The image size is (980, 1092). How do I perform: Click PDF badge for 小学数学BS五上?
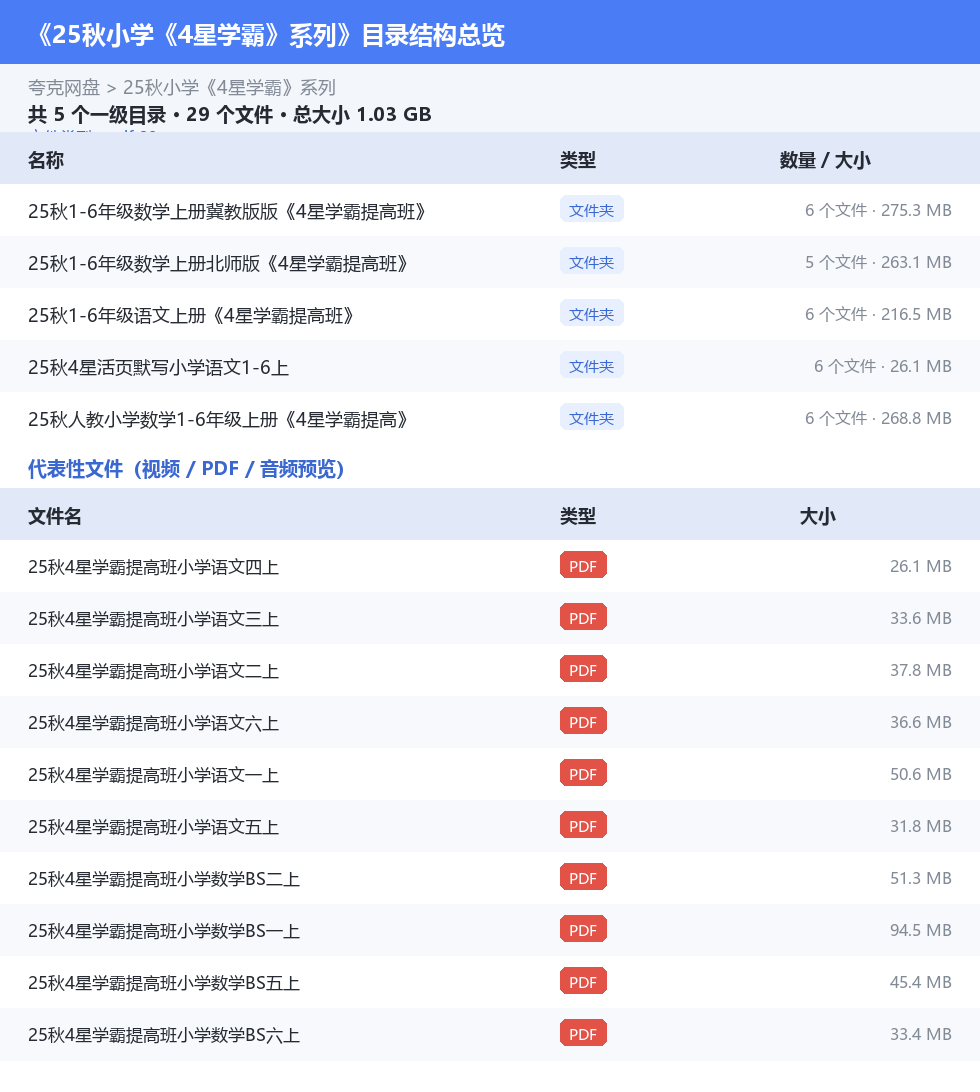point(583,982)
